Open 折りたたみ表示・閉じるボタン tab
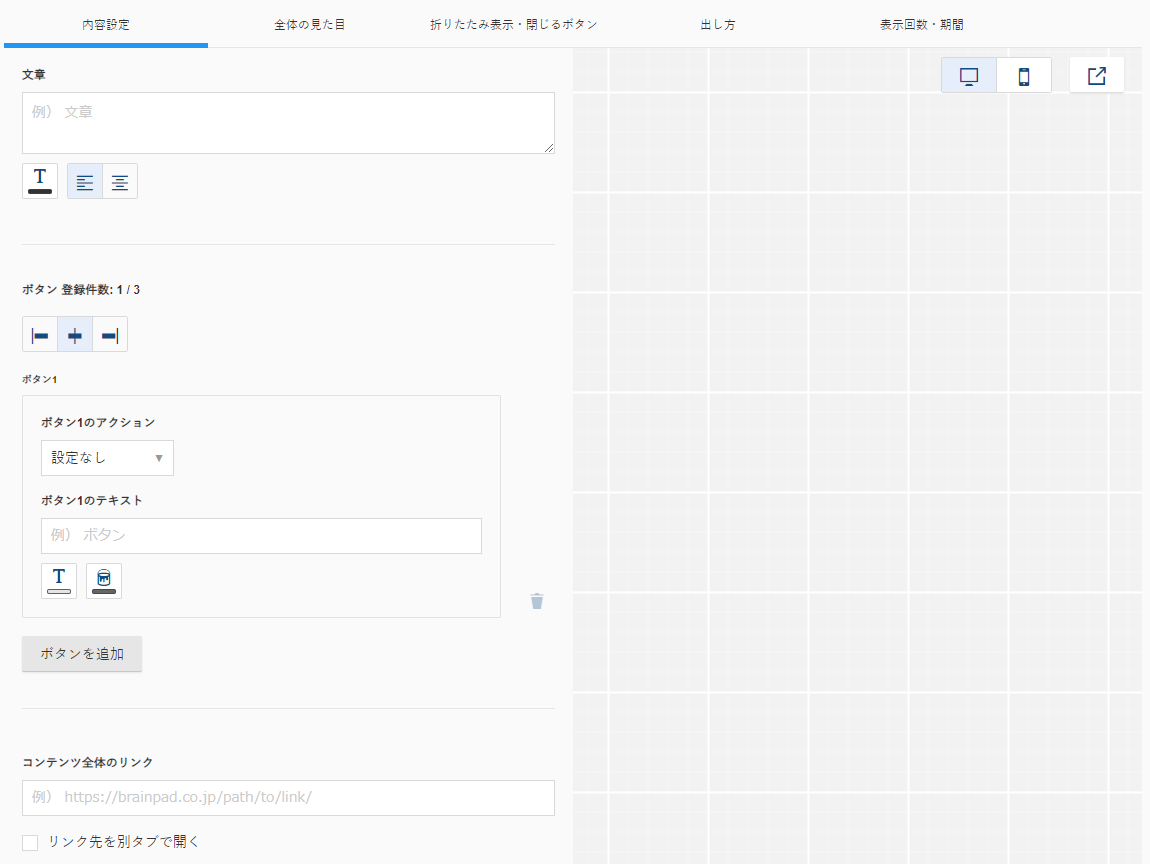Viewport: 1150px width, 864px height. pyautogui.click(x=513, y=24)
